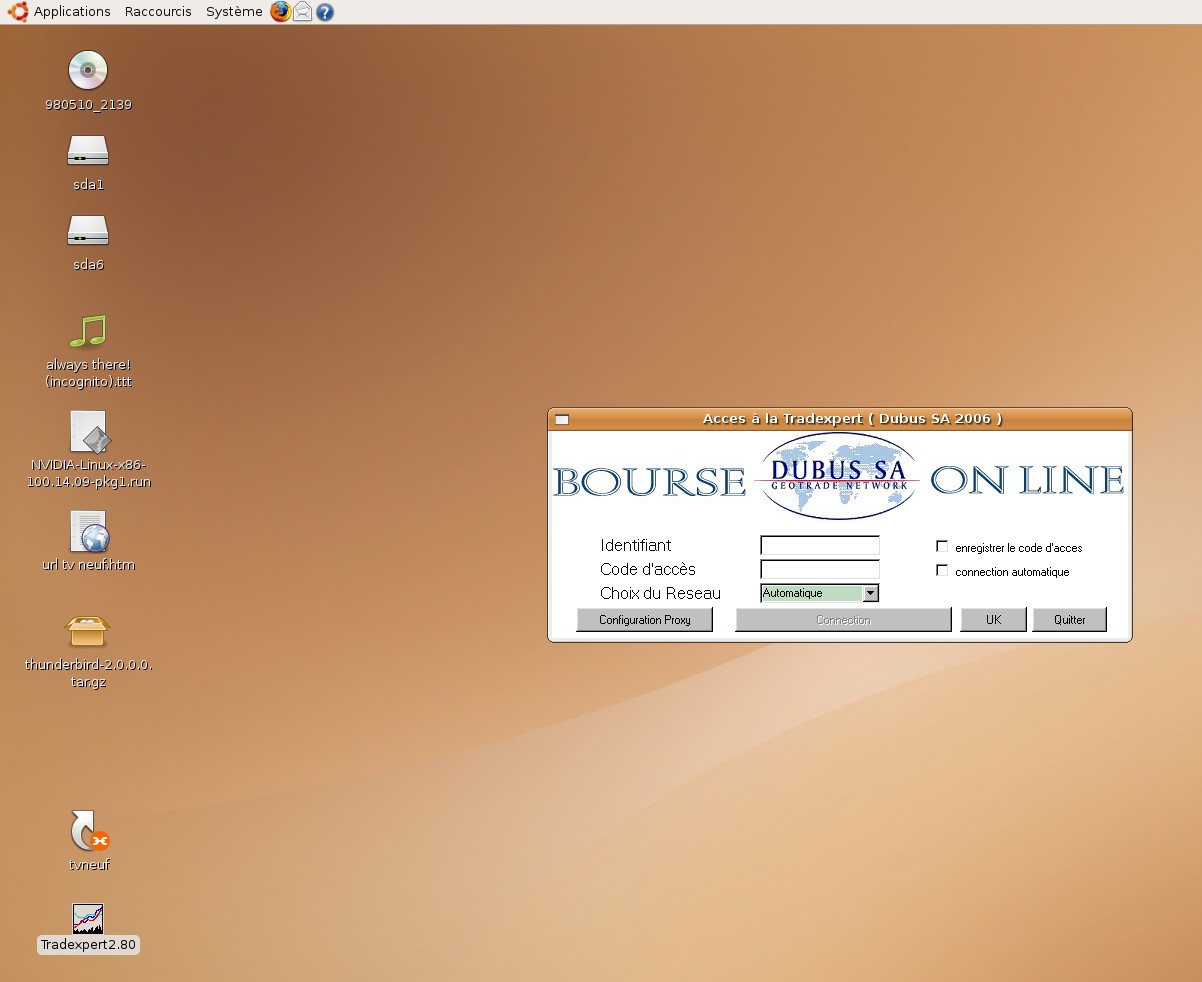Open the 980510_2139 disc icon
This screenshot has height=982, width=1202.
tap(88, 70)
